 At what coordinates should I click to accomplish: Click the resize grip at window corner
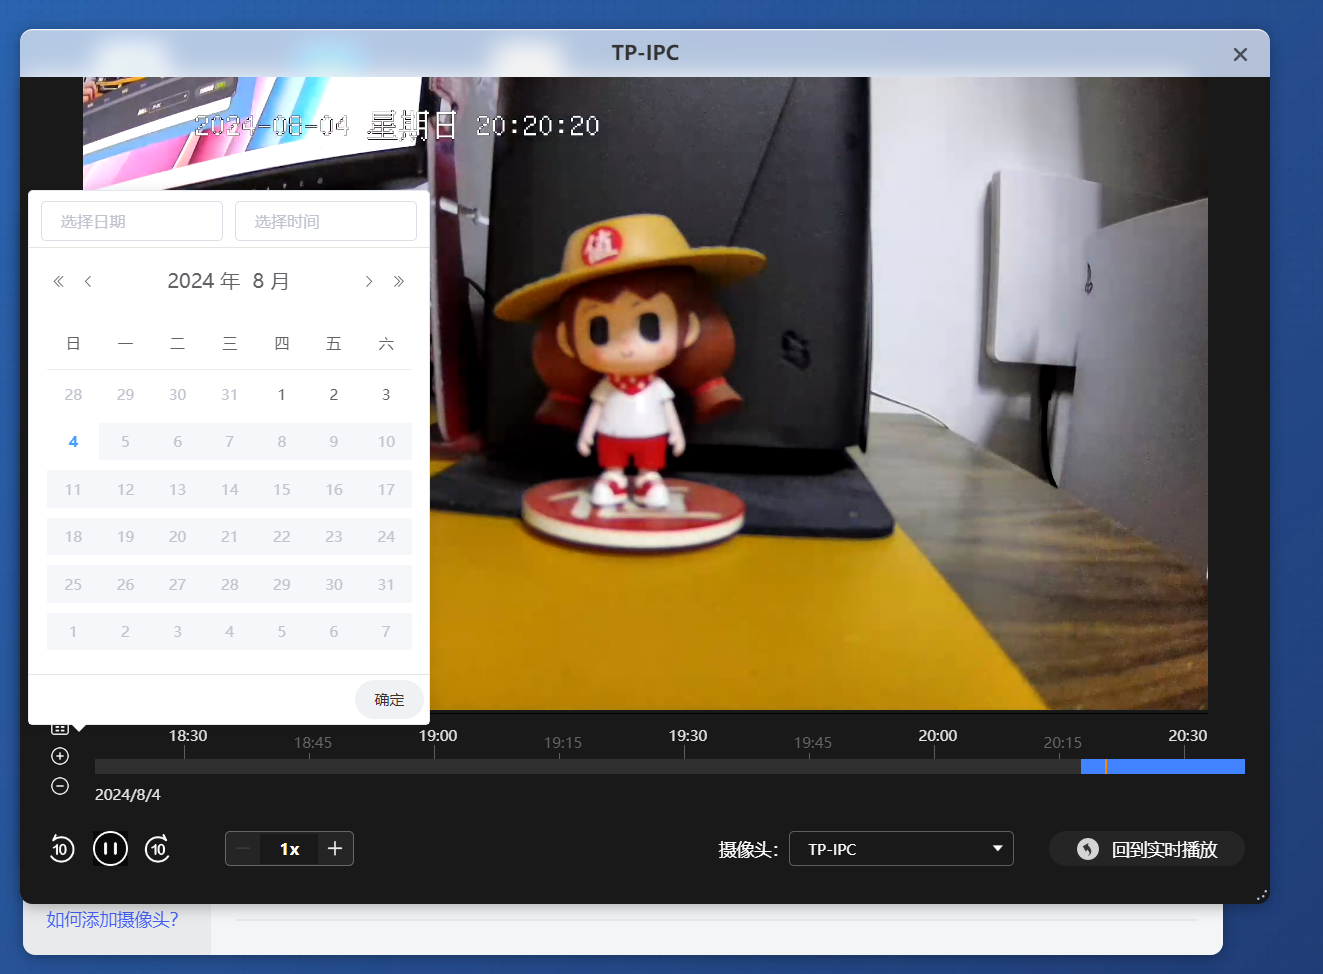coord(1262,895)
